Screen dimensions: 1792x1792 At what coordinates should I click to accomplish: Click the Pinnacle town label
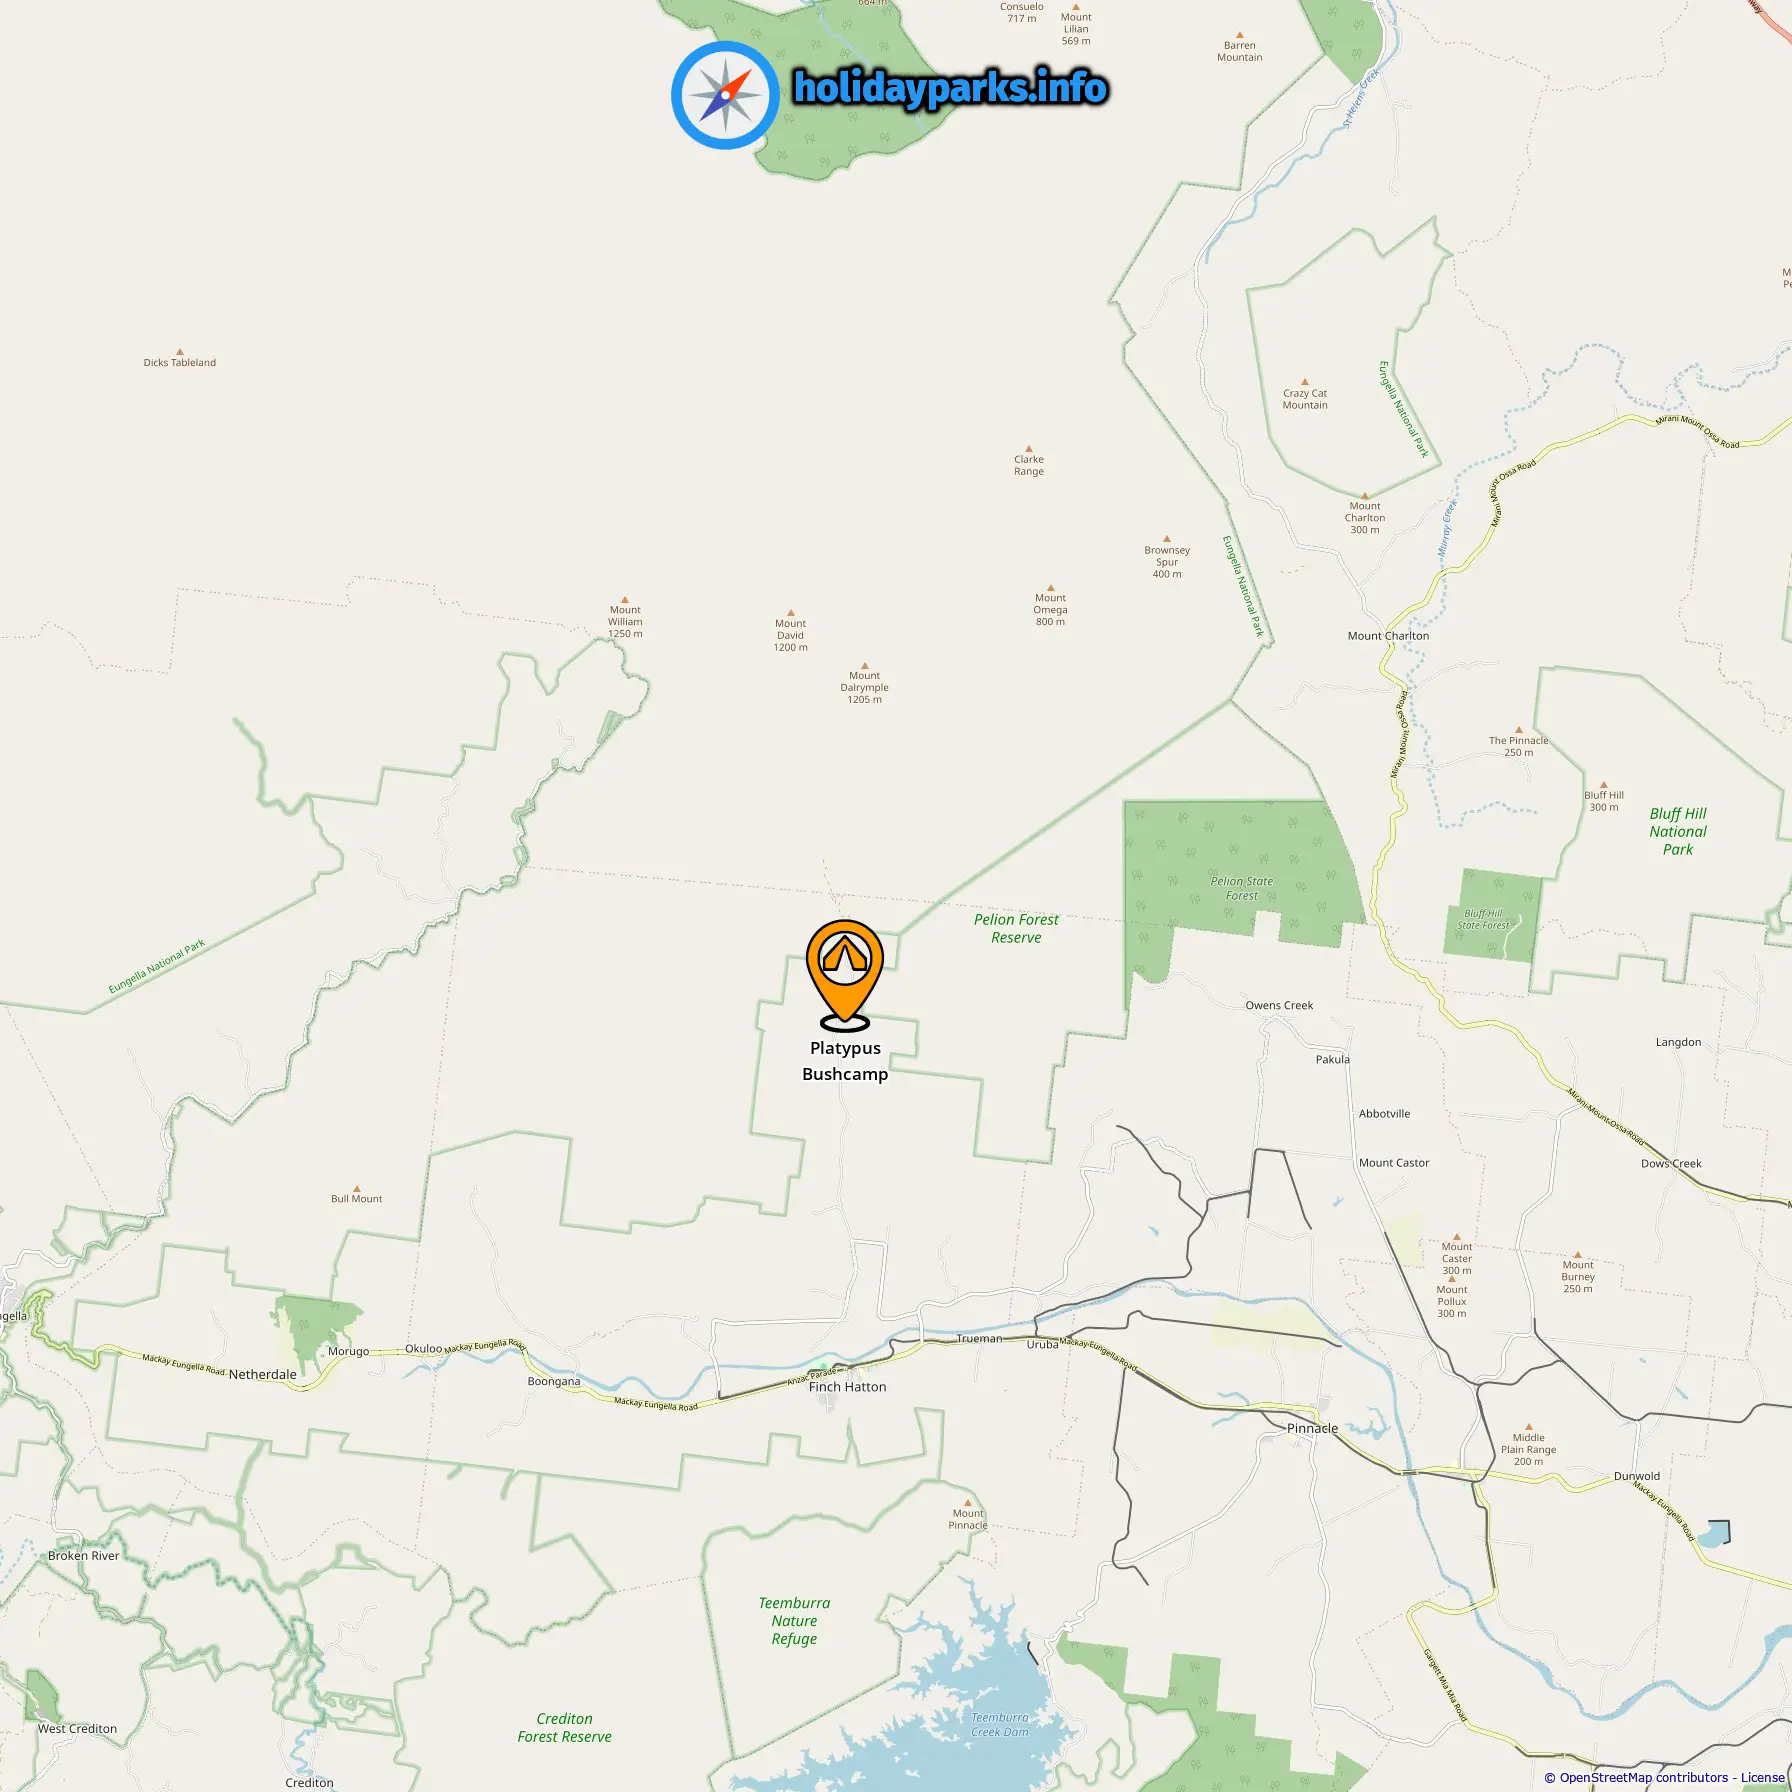pos(1312,1428)
